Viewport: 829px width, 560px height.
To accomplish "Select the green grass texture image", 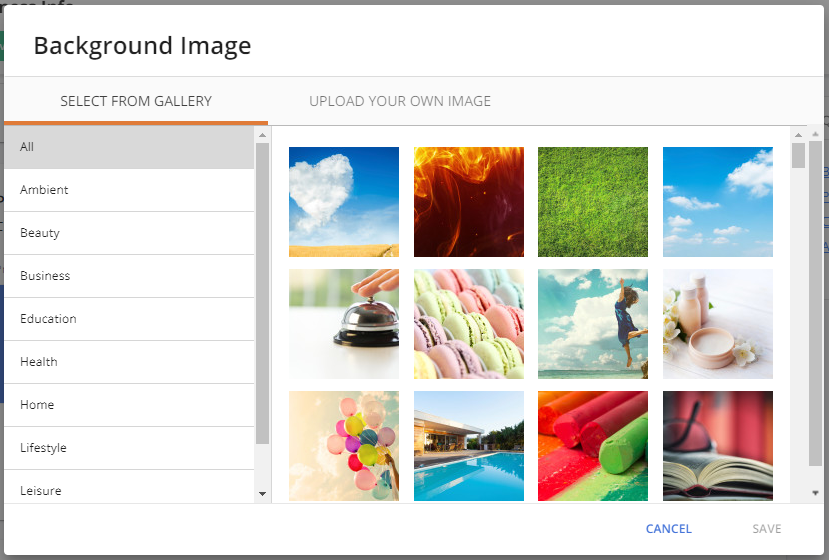I will click(x=593, y=202).
